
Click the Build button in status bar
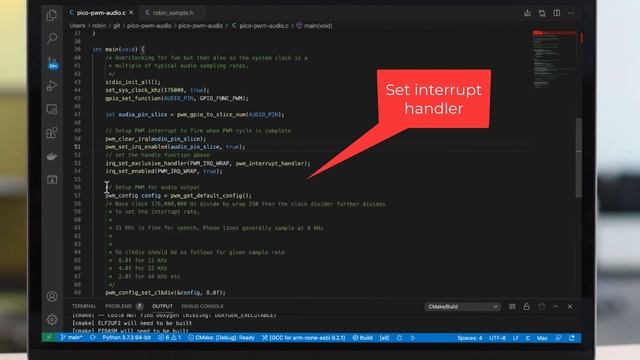pyautogui.click(x=362, y=338)
